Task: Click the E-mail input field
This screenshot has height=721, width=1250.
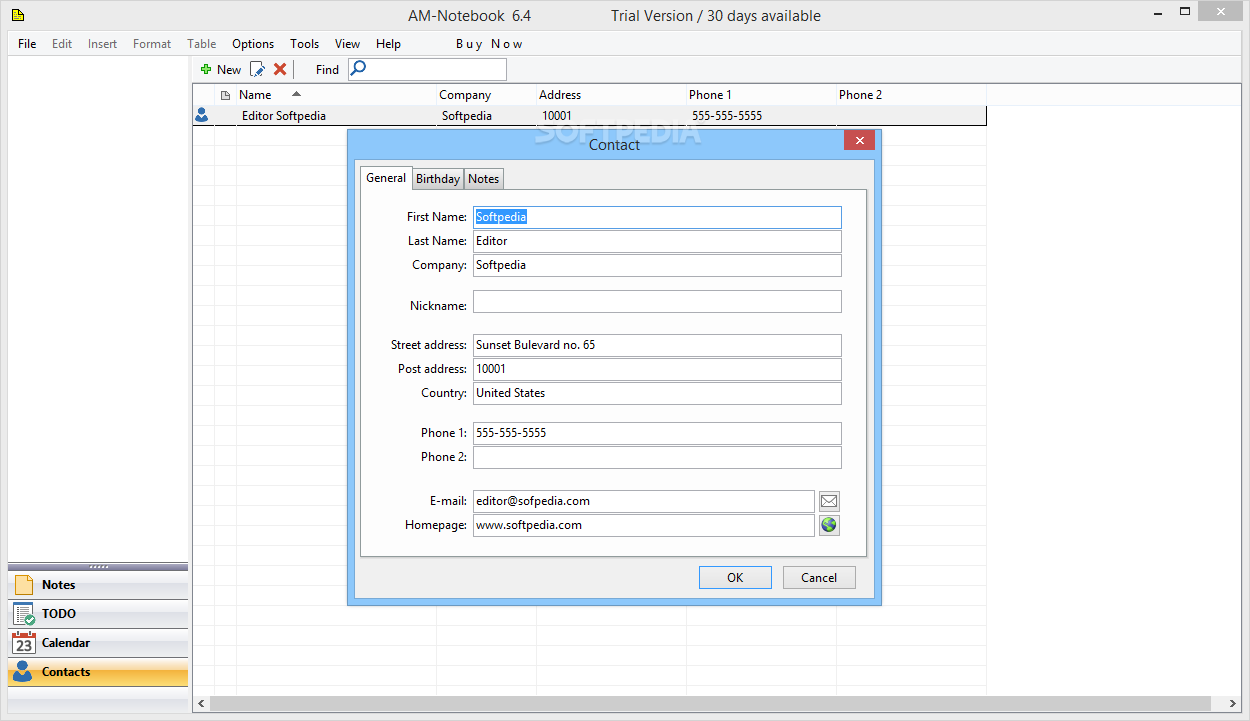Action: (x=644, y=501)
